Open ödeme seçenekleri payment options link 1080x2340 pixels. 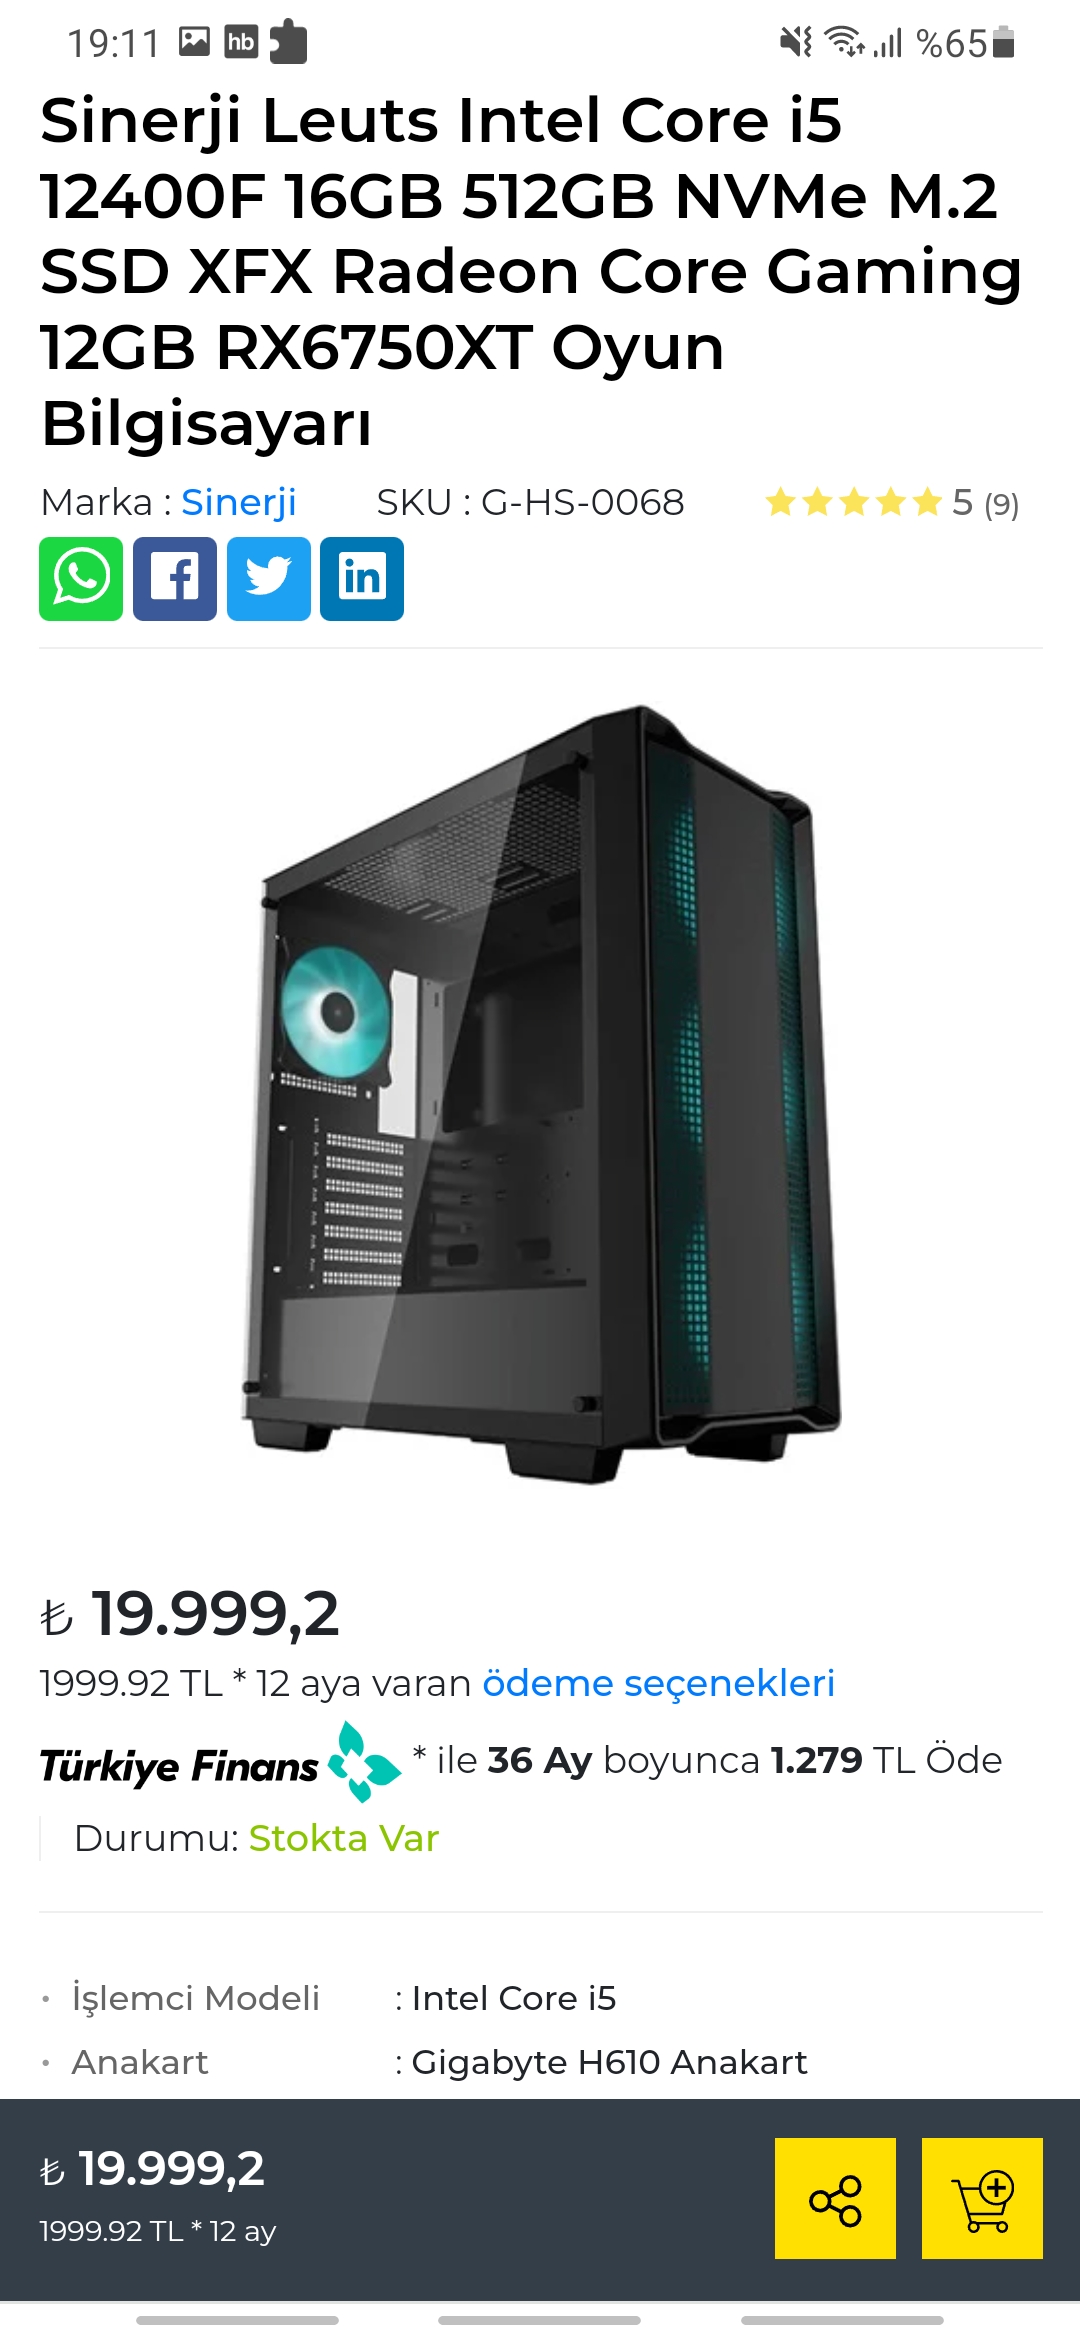659,1683
